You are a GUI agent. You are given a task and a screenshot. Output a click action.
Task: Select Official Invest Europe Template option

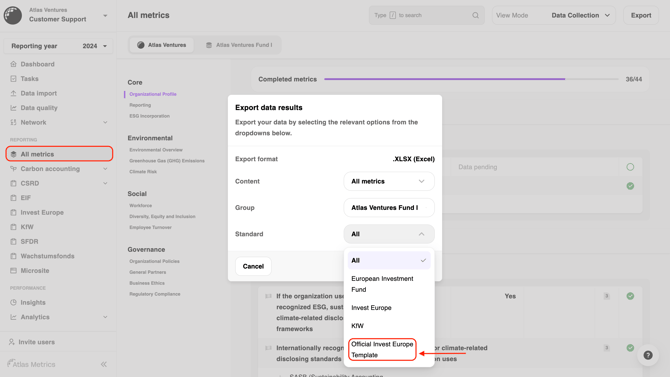382,350
